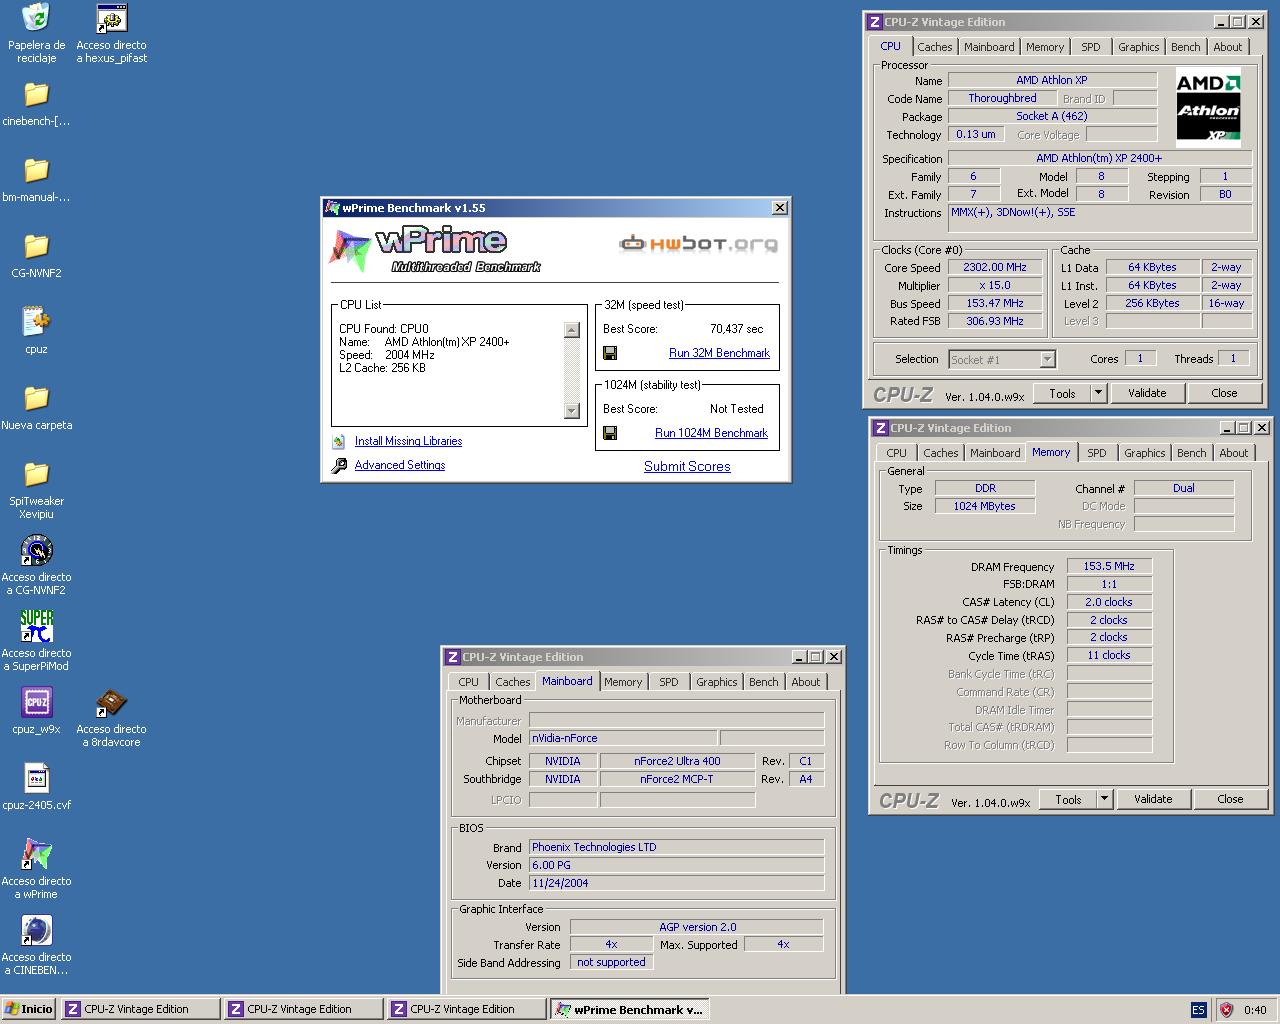Switch to About tab in Mainboard window
The height and width of the screenshot is (1024, 1280).
(805, 682)
